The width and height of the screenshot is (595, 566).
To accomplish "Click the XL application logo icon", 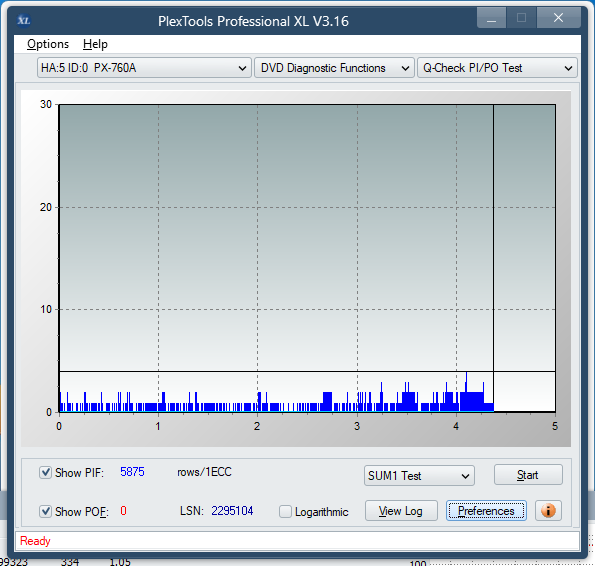I will point(24,20).
